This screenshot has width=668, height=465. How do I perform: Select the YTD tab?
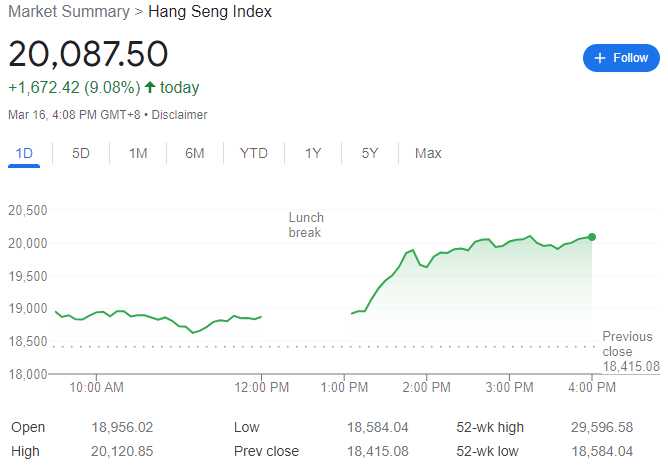(x=254, y=153)
